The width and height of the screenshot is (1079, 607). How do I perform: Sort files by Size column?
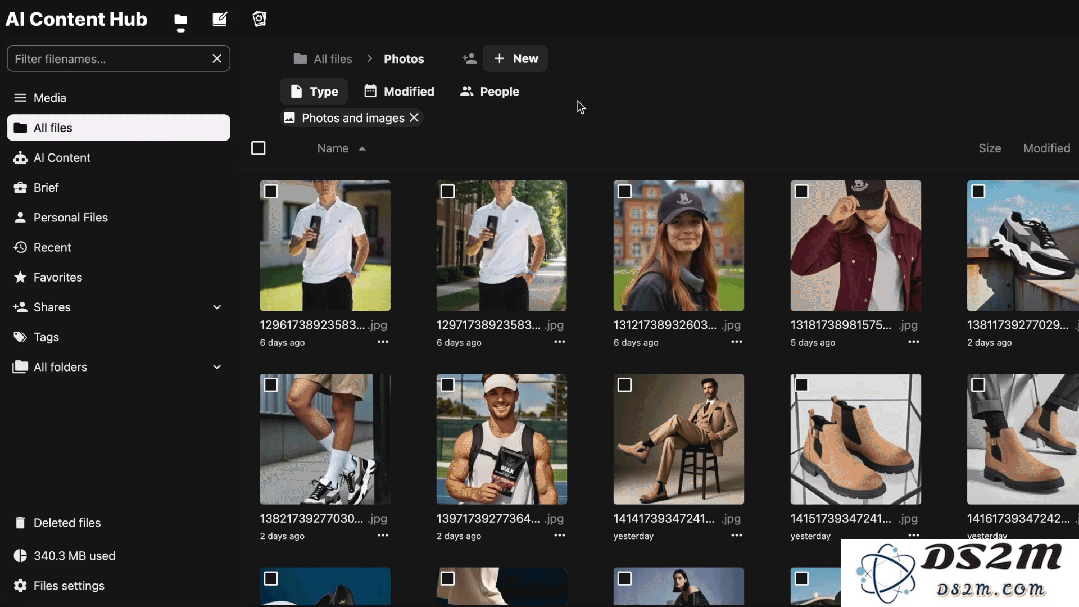point(990,148)
